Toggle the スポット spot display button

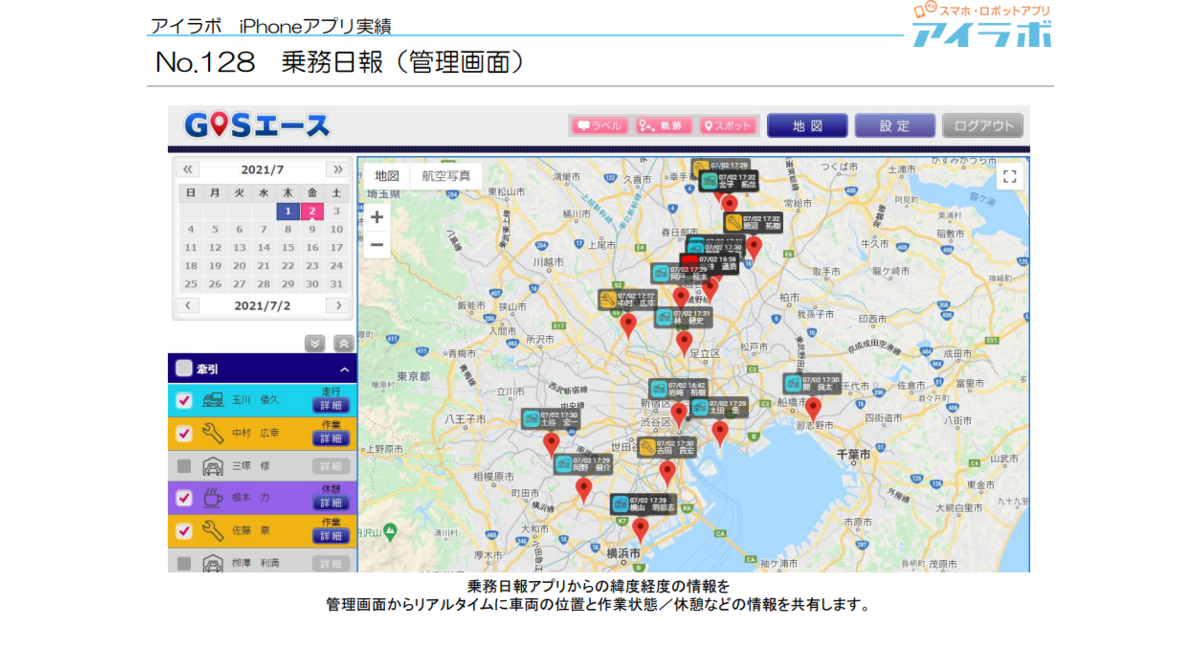tap(727, 126)
